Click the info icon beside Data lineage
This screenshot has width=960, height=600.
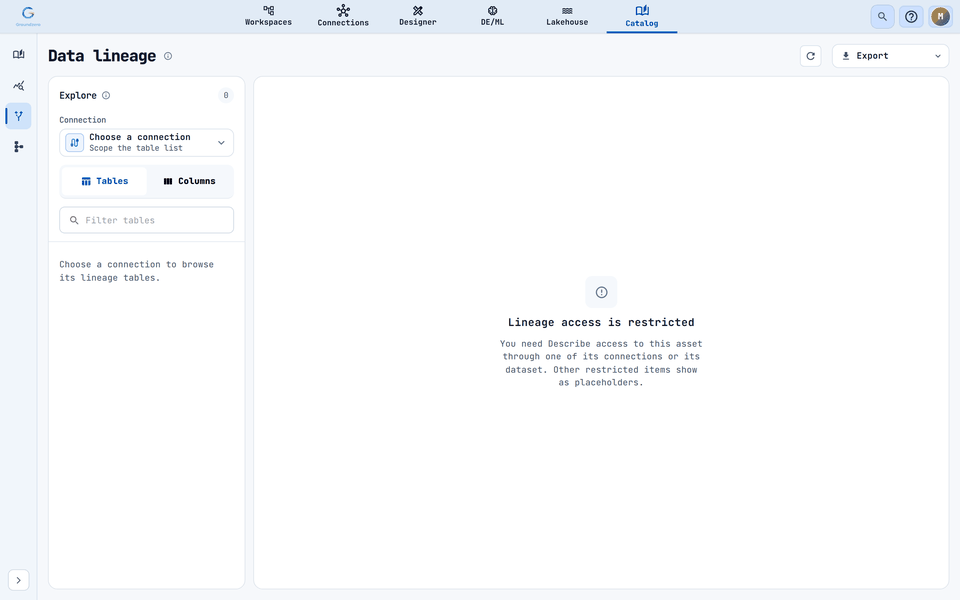pyautogui.click(x=168, y=56)
